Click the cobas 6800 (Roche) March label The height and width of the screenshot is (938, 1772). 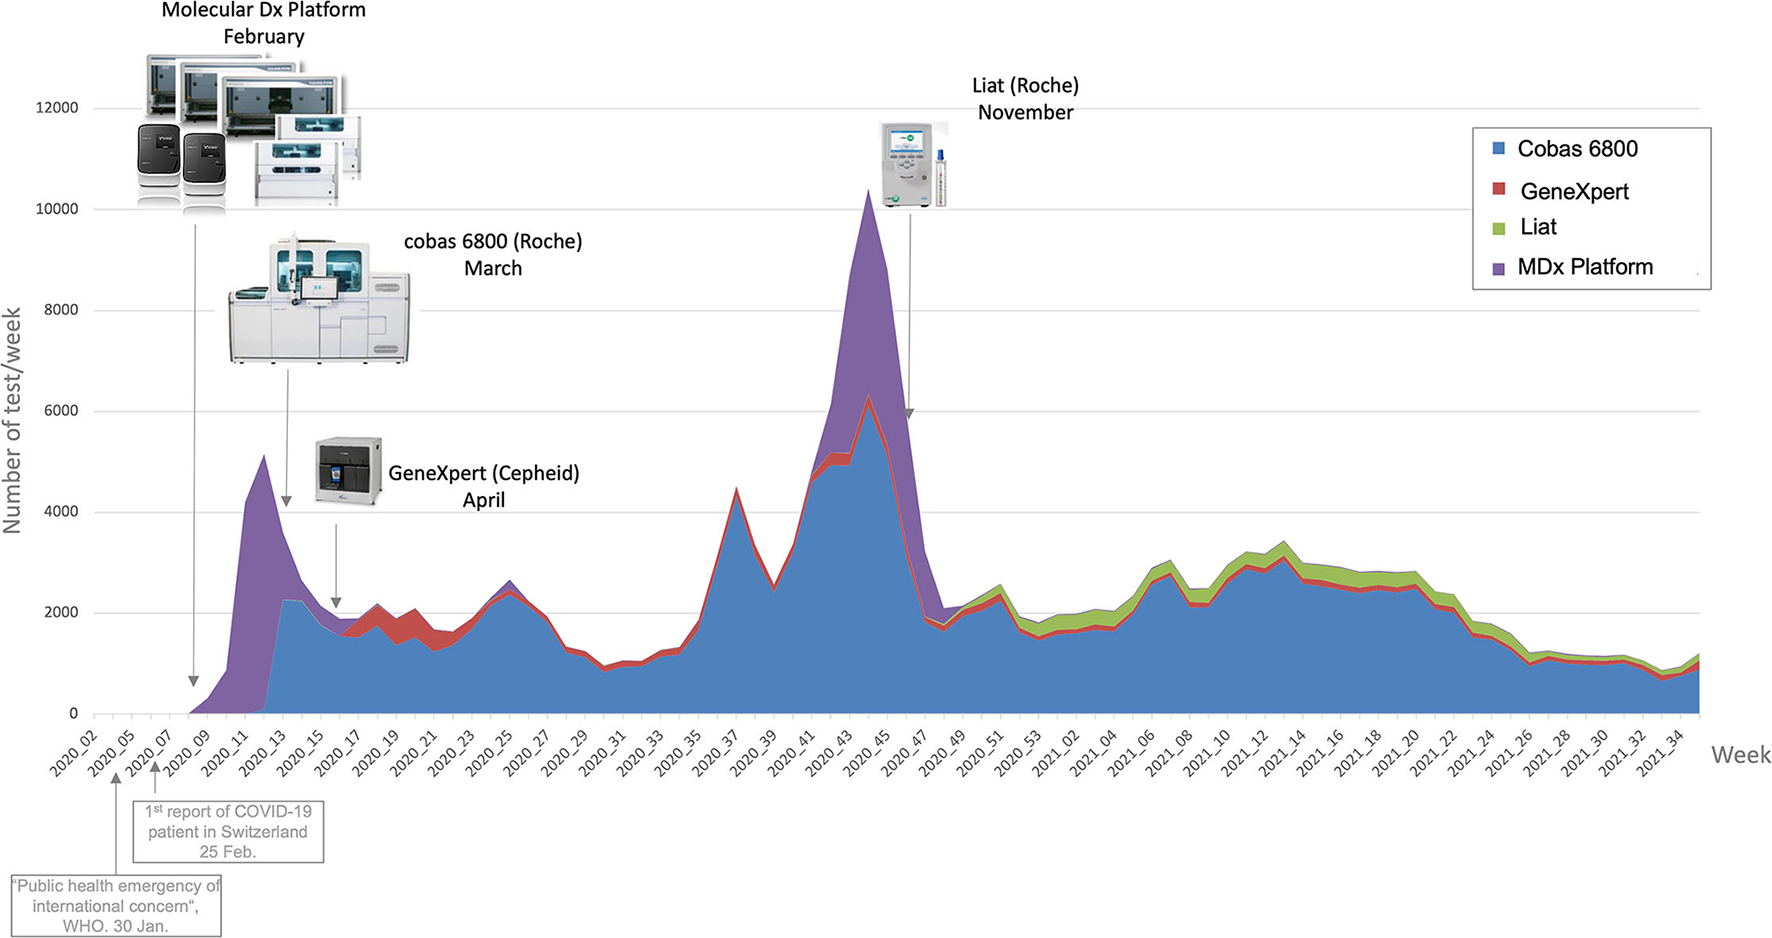click(x=493, y=255)
